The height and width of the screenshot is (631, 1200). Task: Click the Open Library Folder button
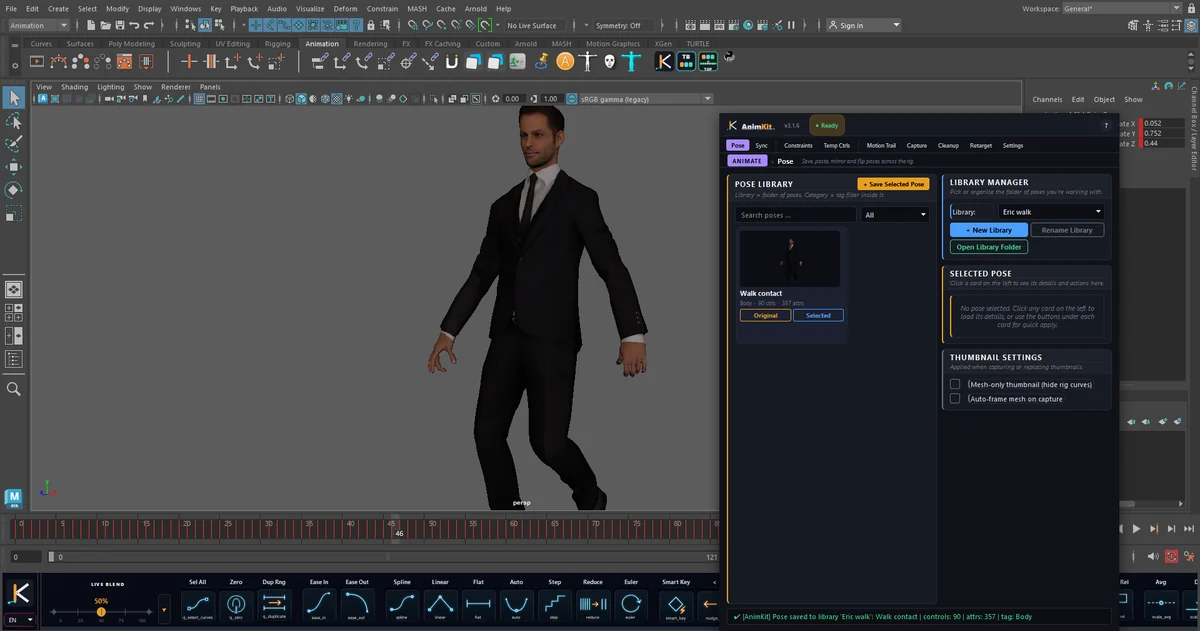click(x=989, y=247)
